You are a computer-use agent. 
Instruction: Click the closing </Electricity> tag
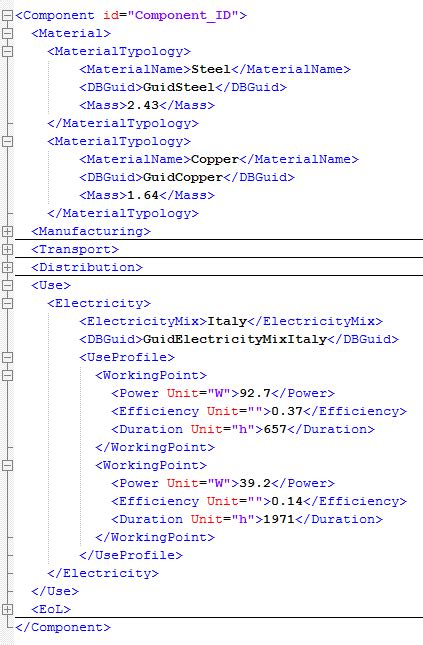[x=103, y=573]
